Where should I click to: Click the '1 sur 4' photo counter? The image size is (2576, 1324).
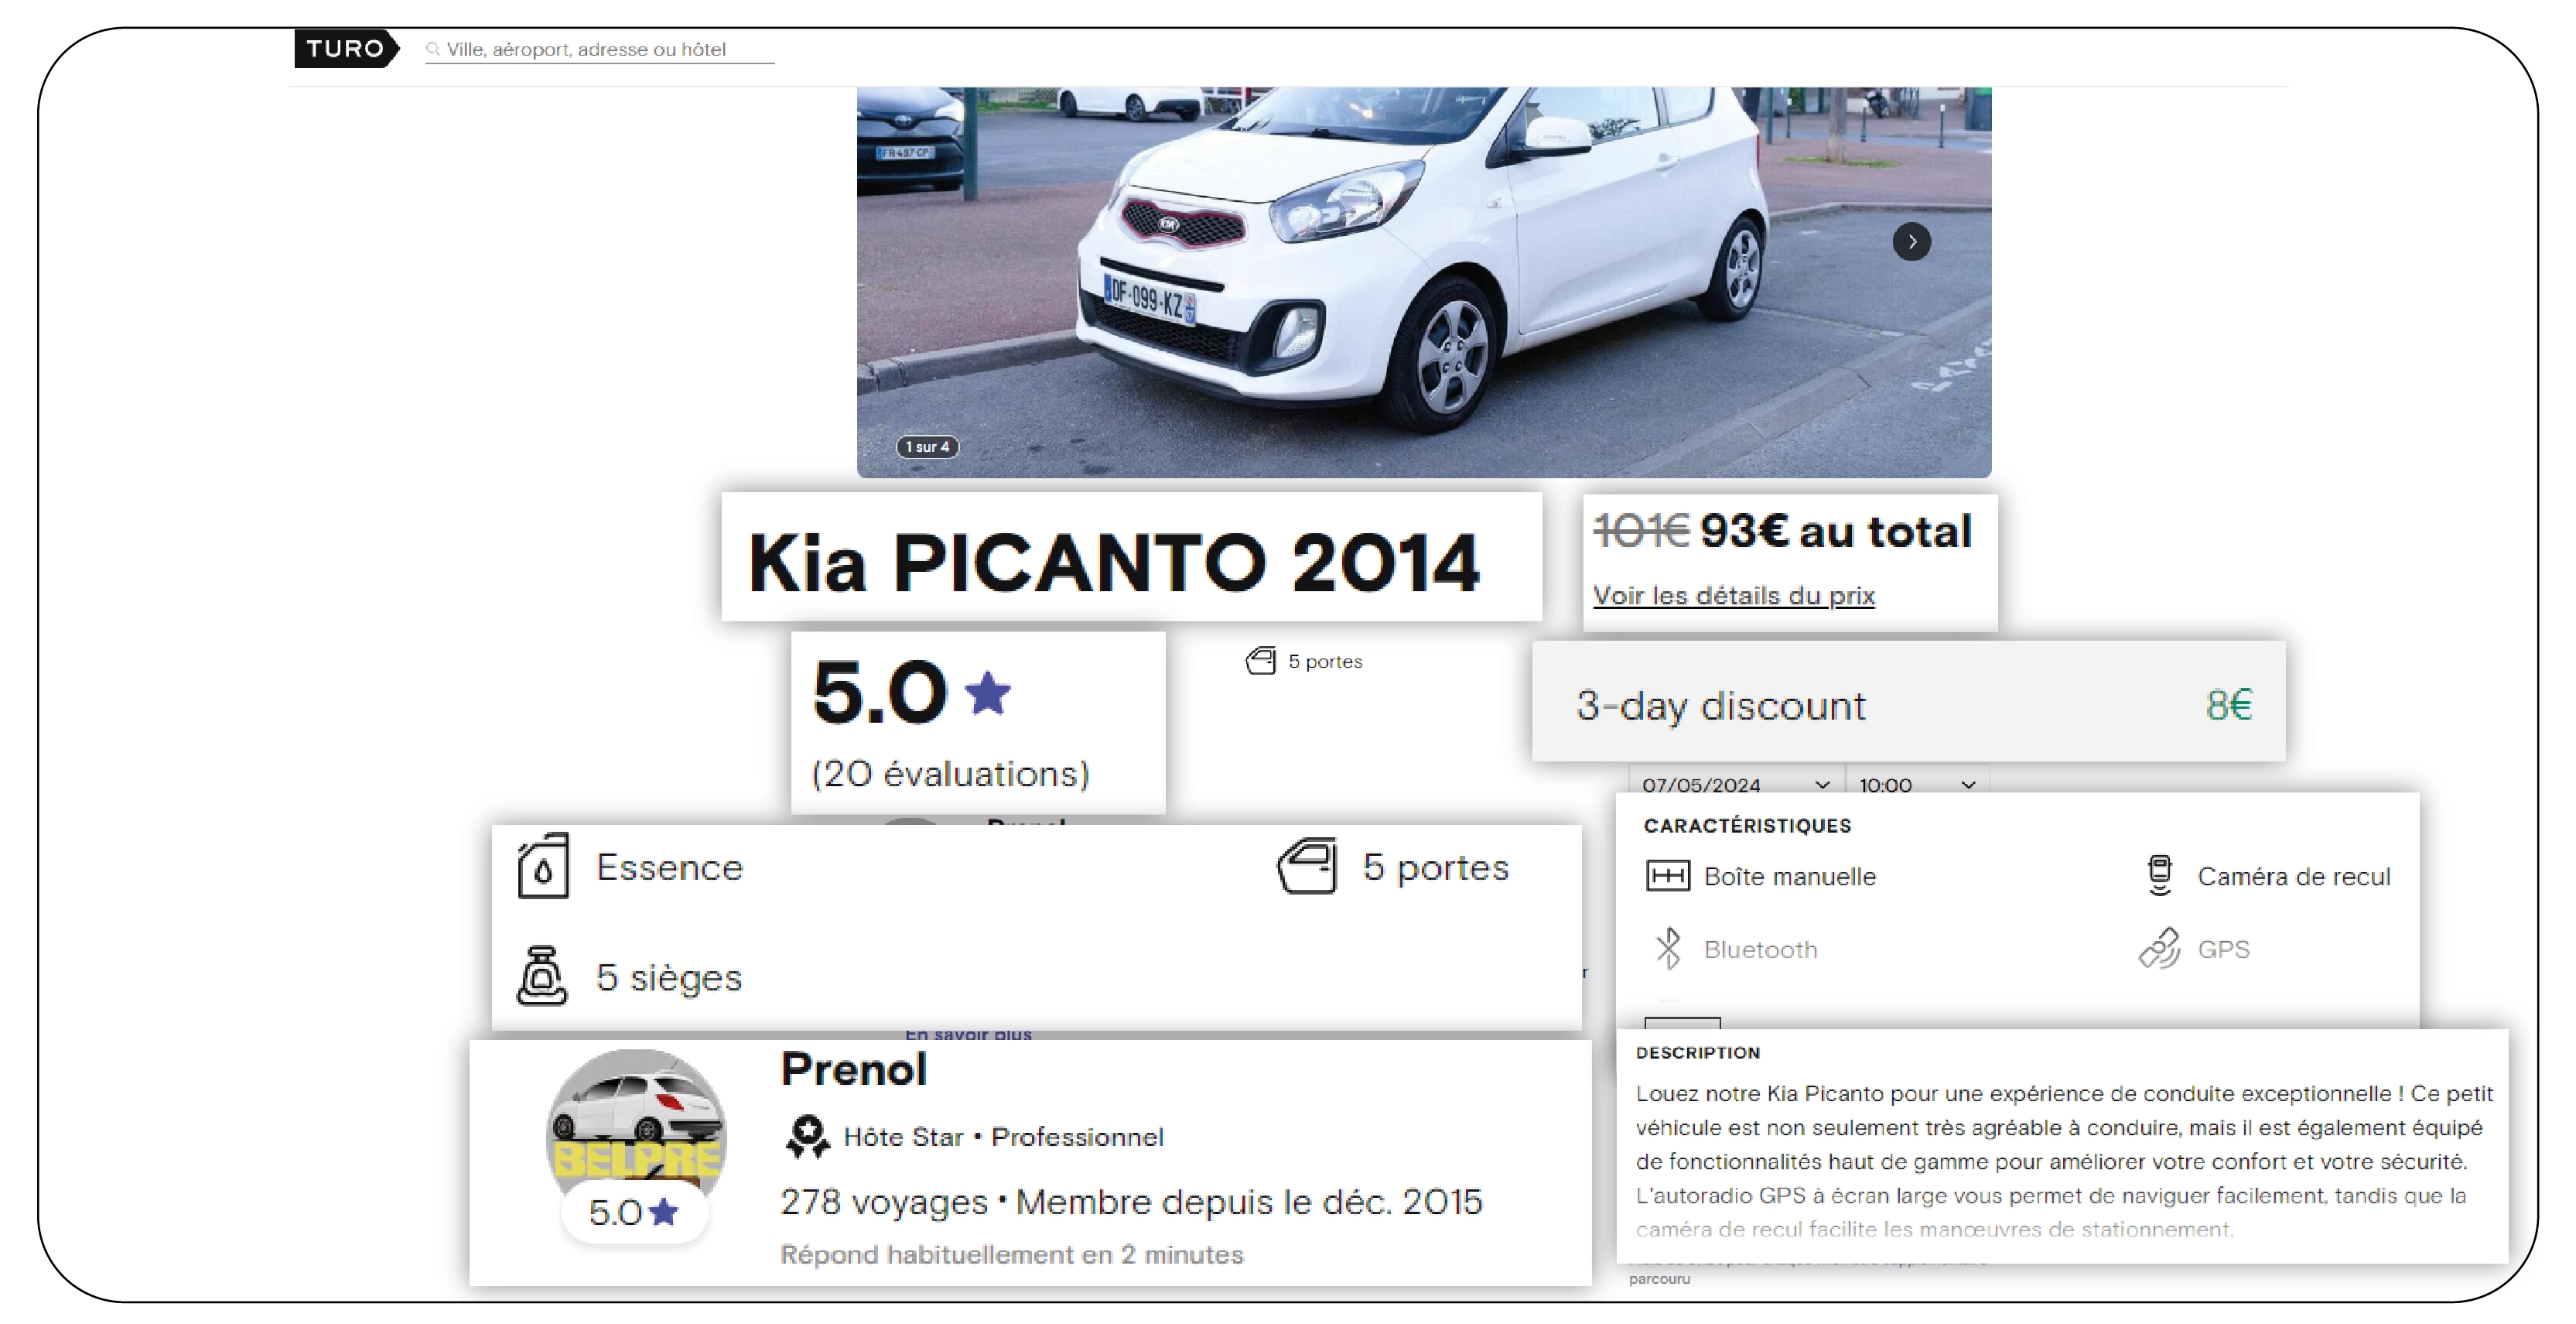click(x=927, y=447)
